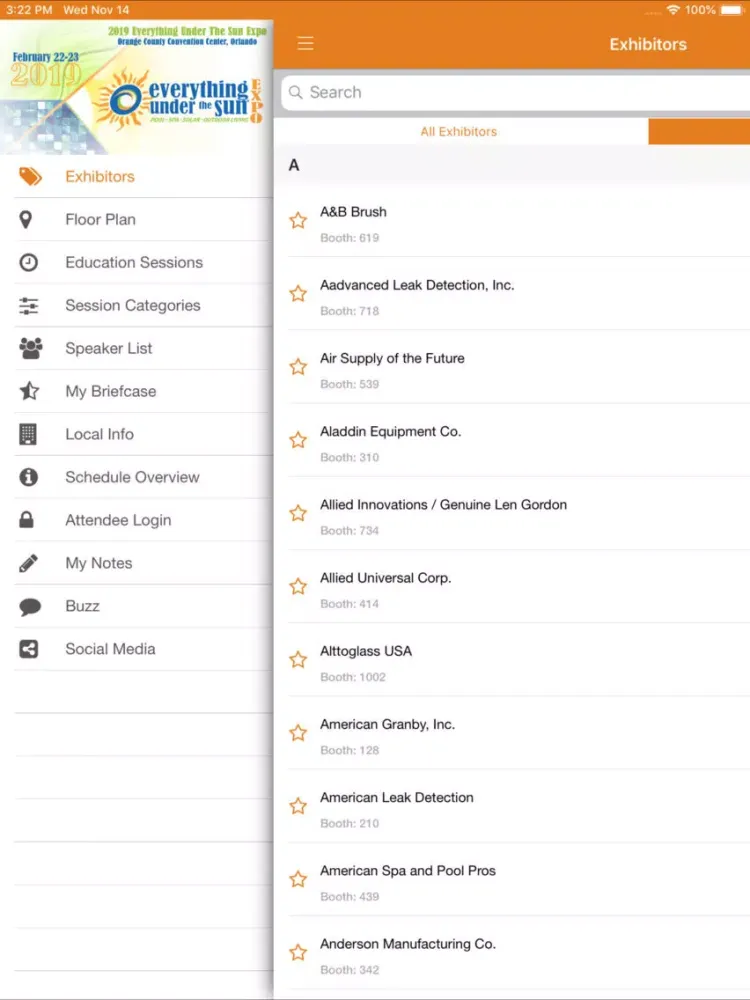Toggle favorite star for Air Supply of the Future

(x=298, y=367)
